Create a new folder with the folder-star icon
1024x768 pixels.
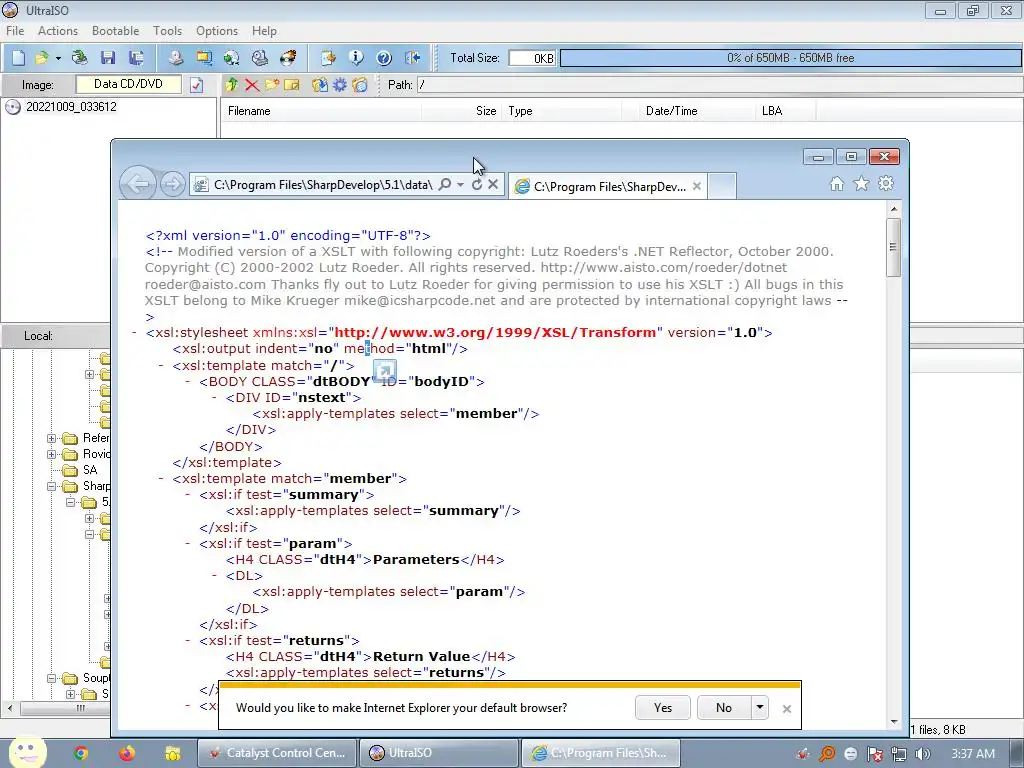tap(272, 85)
